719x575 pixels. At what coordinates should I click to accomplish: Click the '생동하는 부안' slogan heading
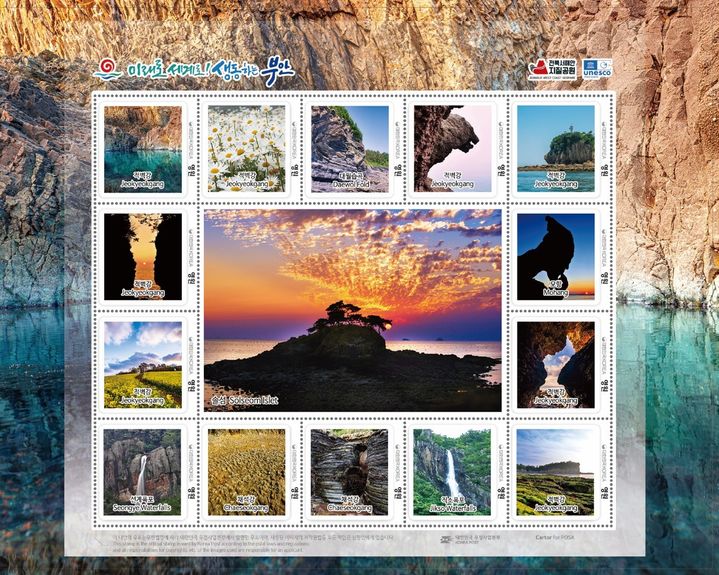(x=253, y=71)
